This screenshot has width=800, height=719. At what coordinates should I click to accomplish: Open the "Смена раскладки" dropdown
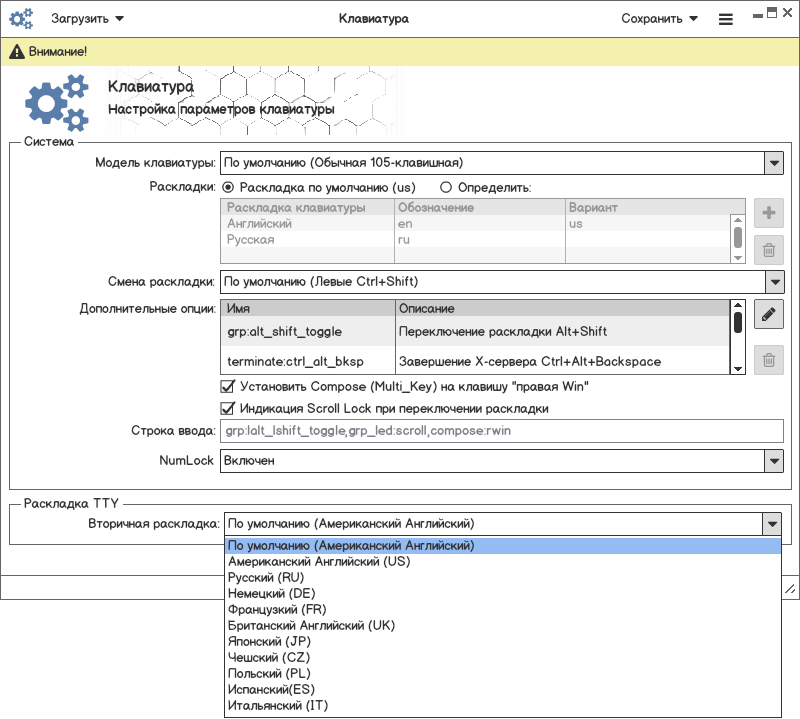(773, 281)
